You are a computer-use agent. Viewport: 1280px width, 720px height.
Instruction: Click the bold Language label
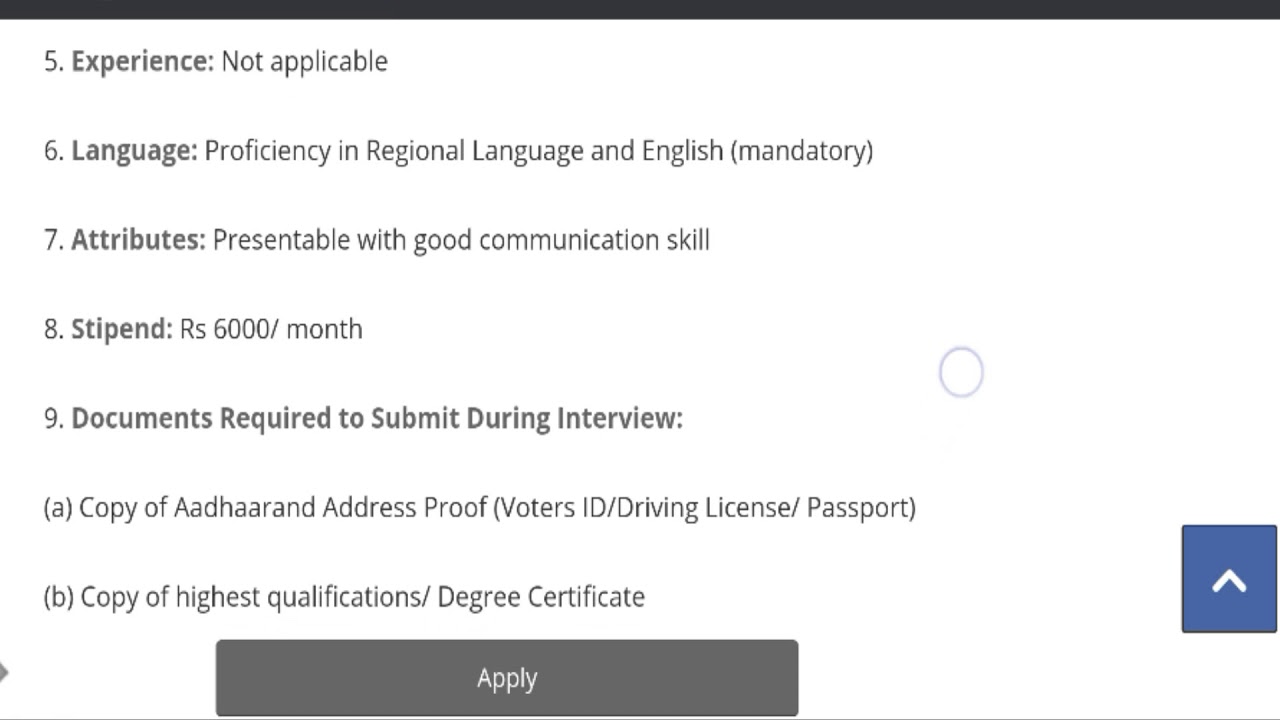click(134, 151)
